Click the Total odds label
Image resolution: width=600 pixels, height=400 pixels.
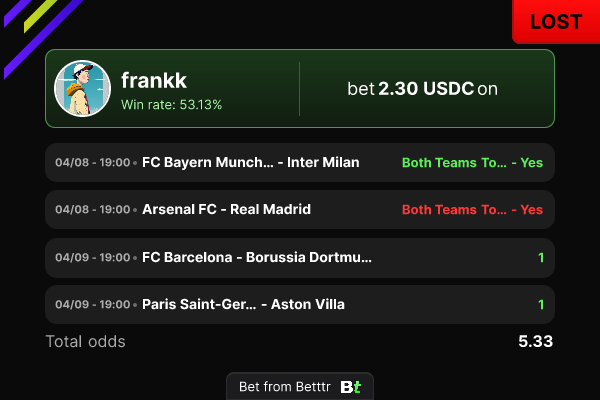point(85,341)
